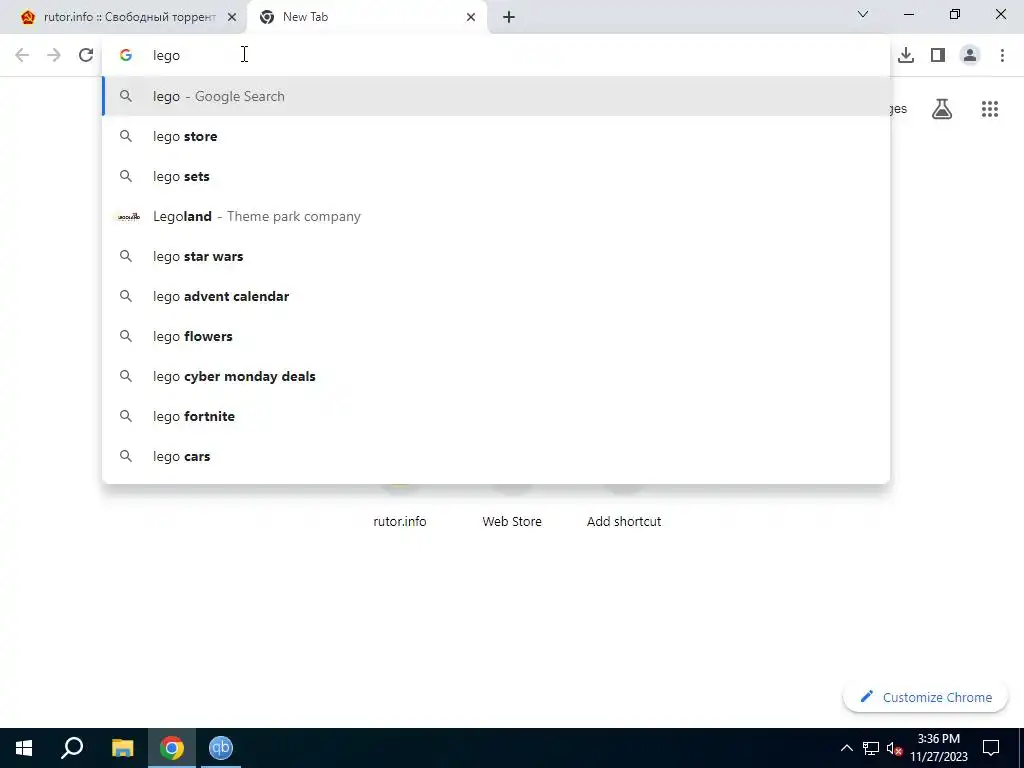Choose the 'lego store' suggestion
The height and width of the screenshot is (768, 1024).
[496, 136]
